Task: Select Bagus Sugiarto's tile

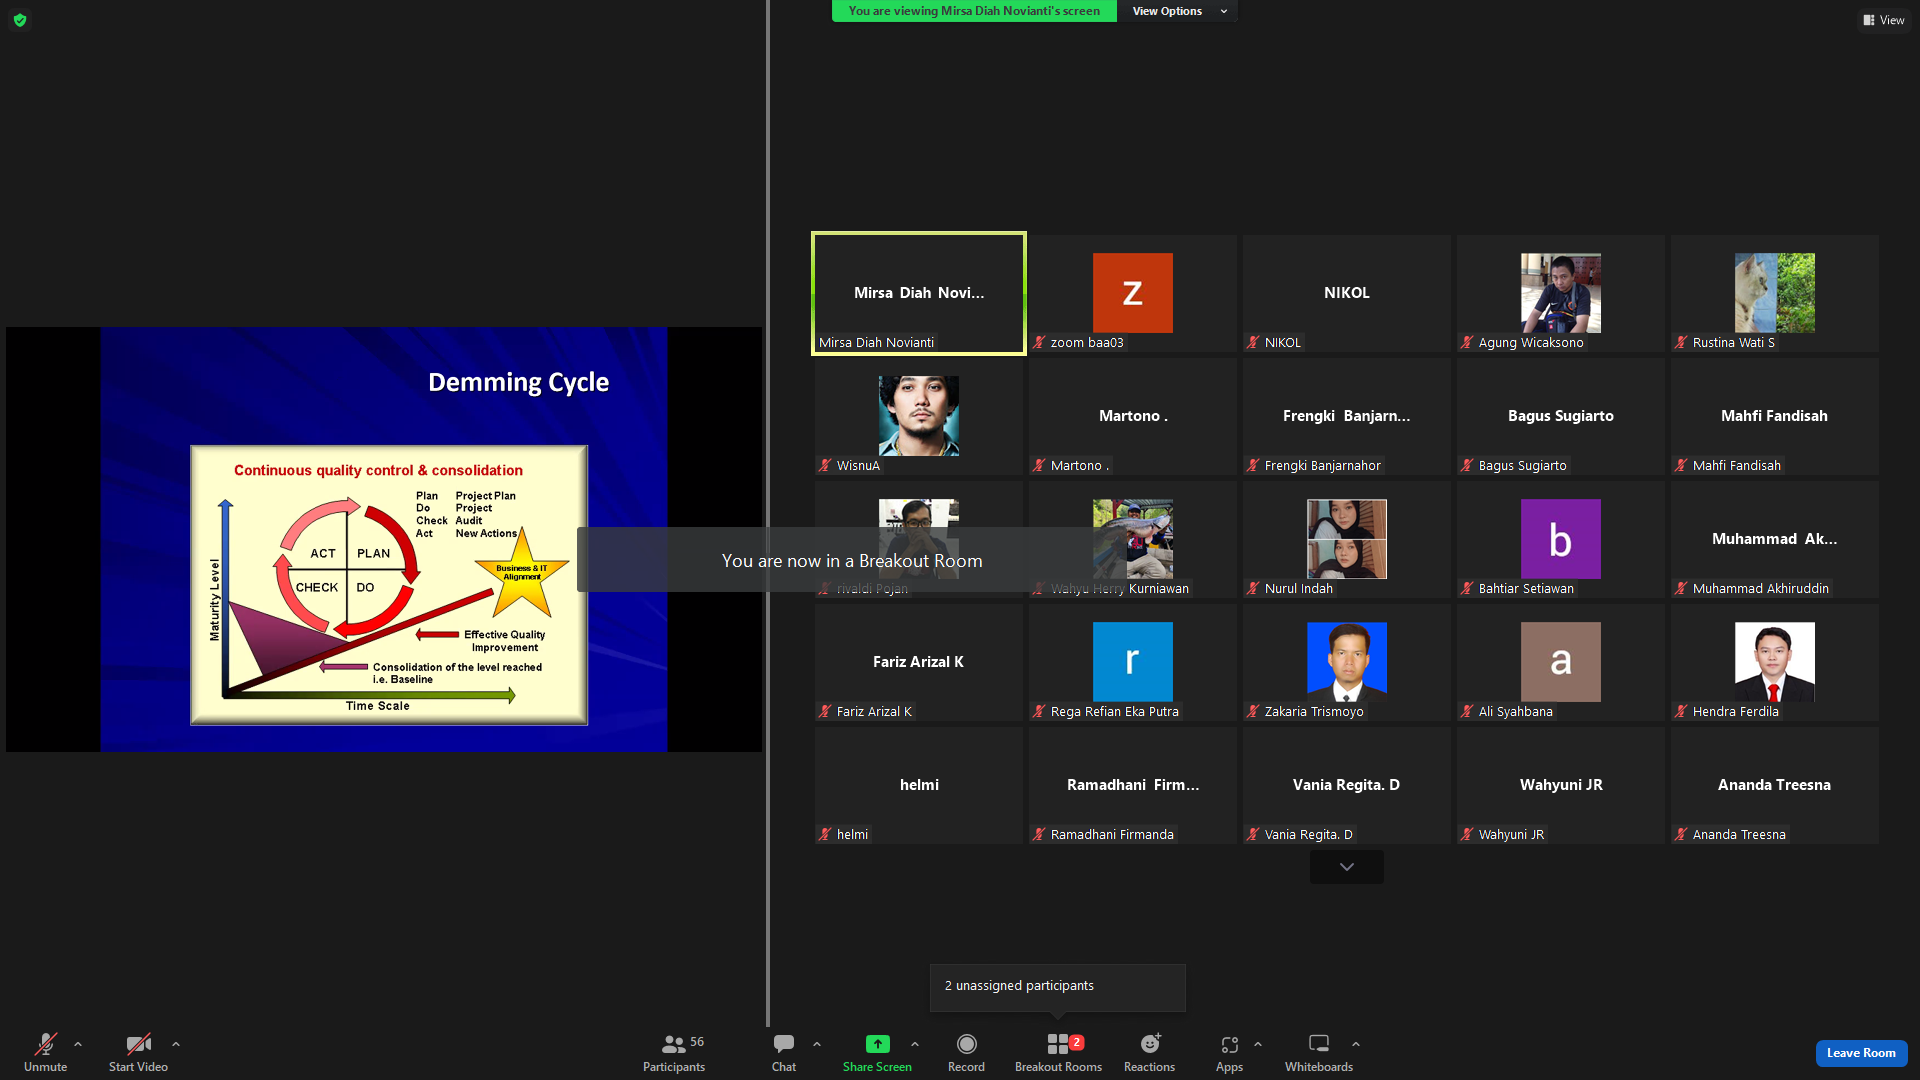Action: click(1561, 416)
